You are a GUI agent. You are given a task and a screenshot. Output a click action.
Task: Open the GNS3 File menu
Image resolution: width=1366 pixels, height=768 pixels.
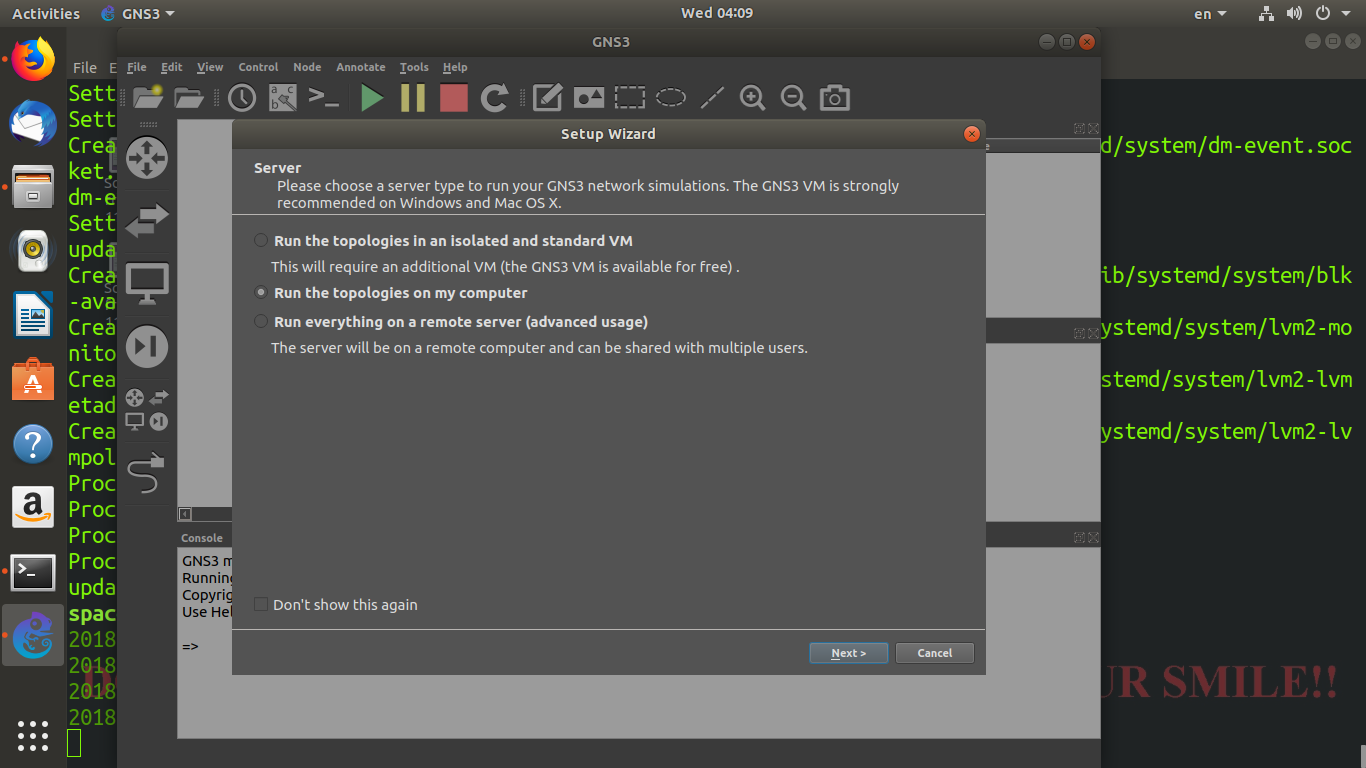[x=137, y=67]
